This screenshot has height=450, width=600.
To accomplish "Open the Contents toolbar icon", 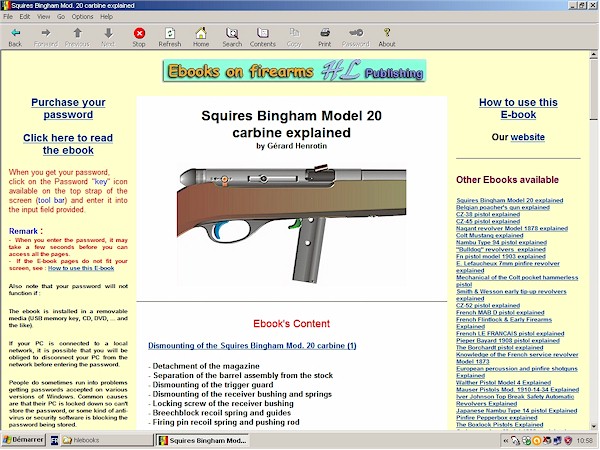I will pos(263,33).
